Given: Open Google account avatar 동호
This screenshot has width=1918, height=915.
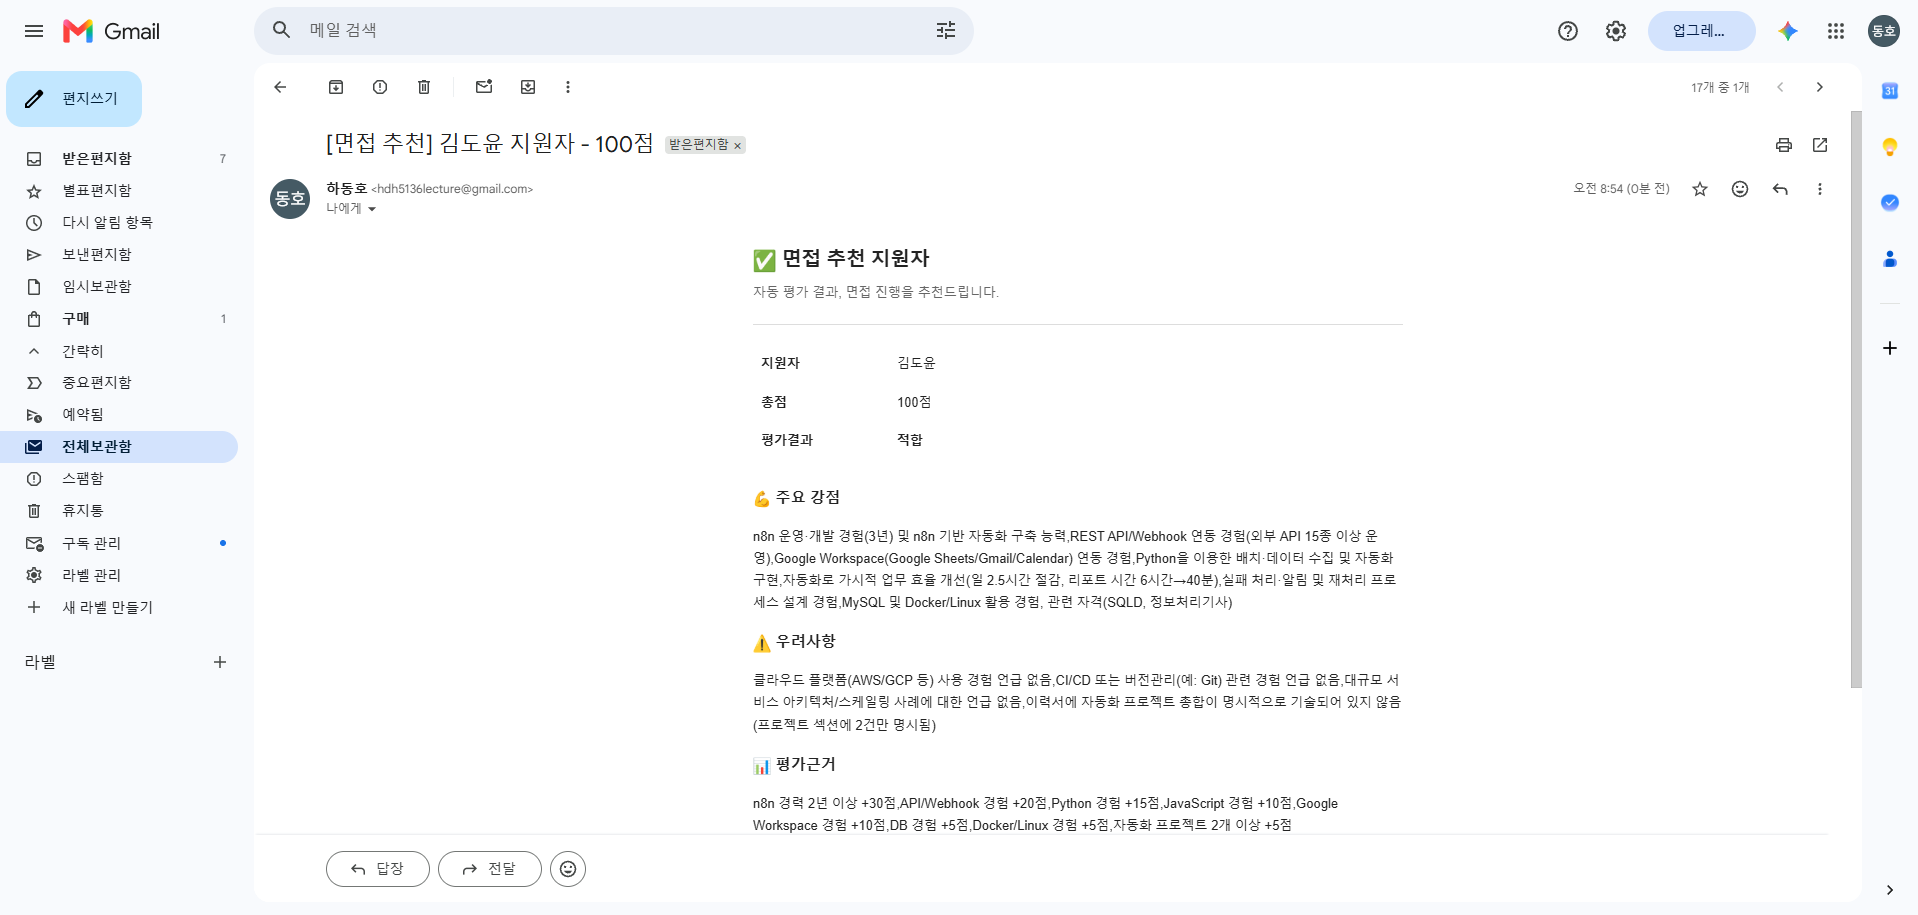Looking at the screenshot, I should click(1884, 31).
